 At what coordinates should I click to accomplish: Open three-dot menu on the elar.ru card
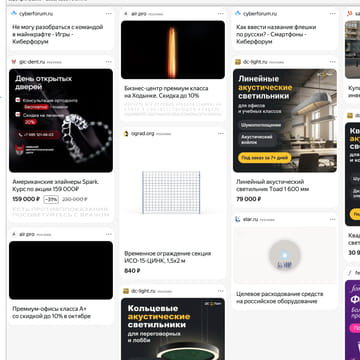click(x=333, y=219)
